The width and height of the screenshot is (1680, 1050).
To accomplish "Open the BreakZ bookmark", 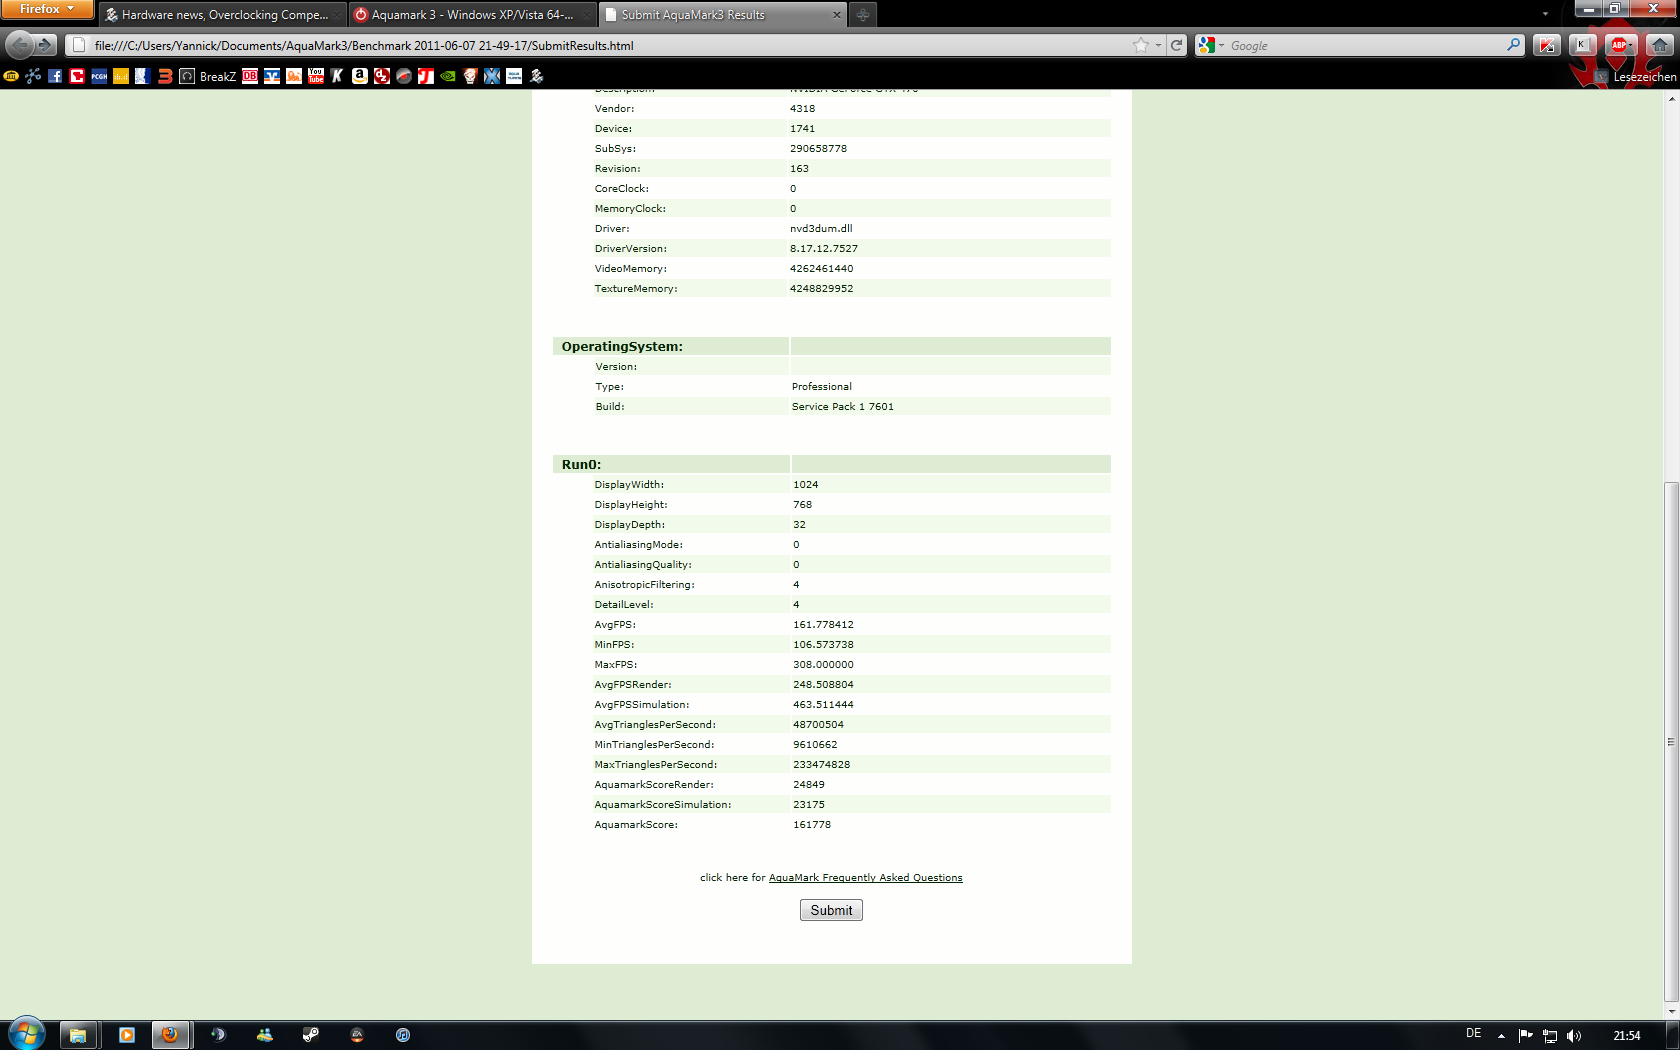I will (209, 76).
